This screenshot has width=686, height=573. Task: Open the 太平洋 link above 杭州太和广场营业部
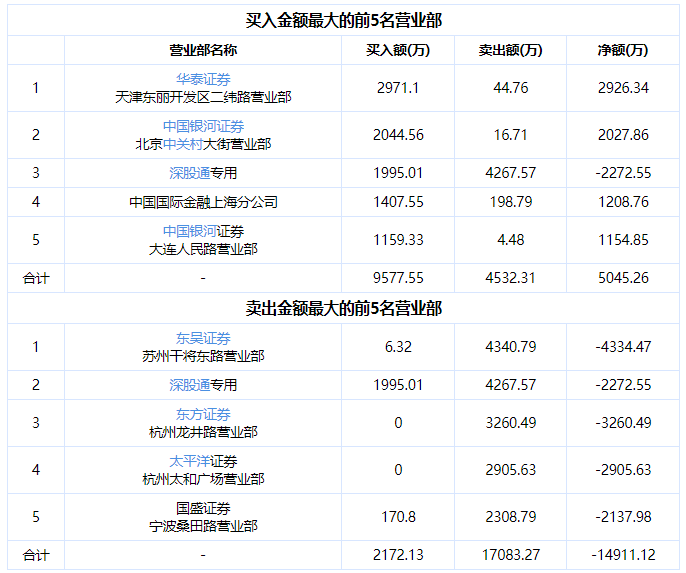pyautogui.click(x=189, y=461)
